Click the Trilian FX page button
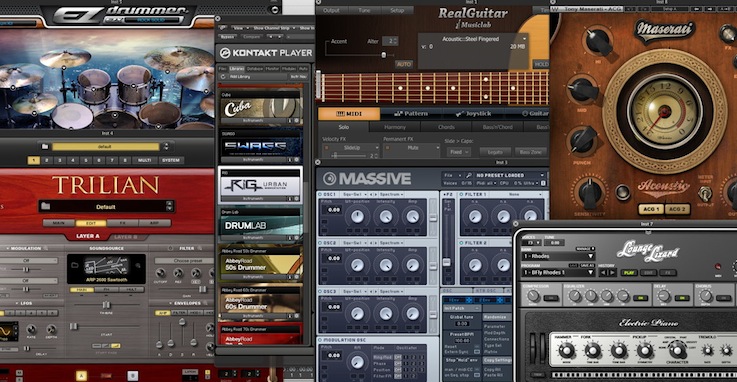The width and height of the screenshot is (737, 382). pyautogui.click(x=123, y=223)
